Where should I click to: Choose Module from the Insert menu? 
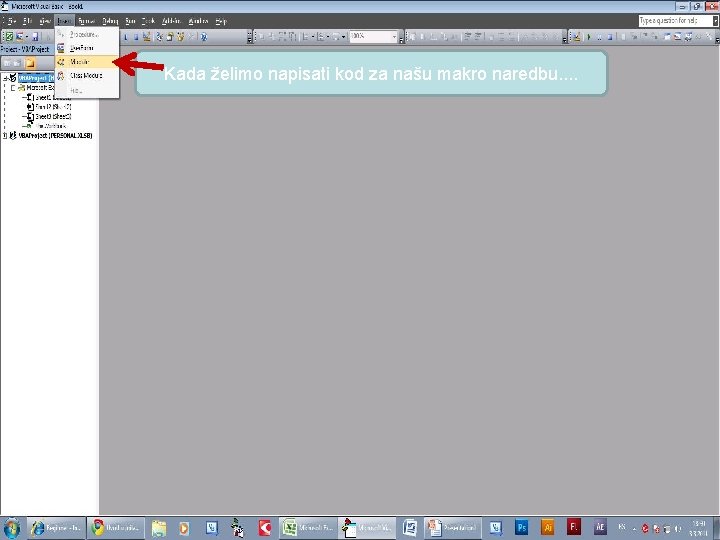[87, 62]
